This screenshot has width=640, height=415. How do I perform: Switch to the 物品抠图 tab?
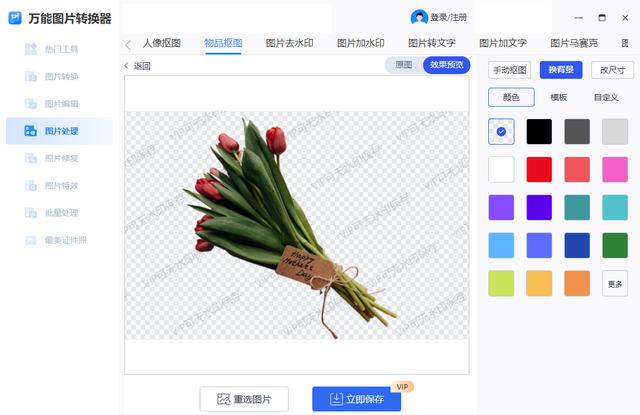click(223, 43)
